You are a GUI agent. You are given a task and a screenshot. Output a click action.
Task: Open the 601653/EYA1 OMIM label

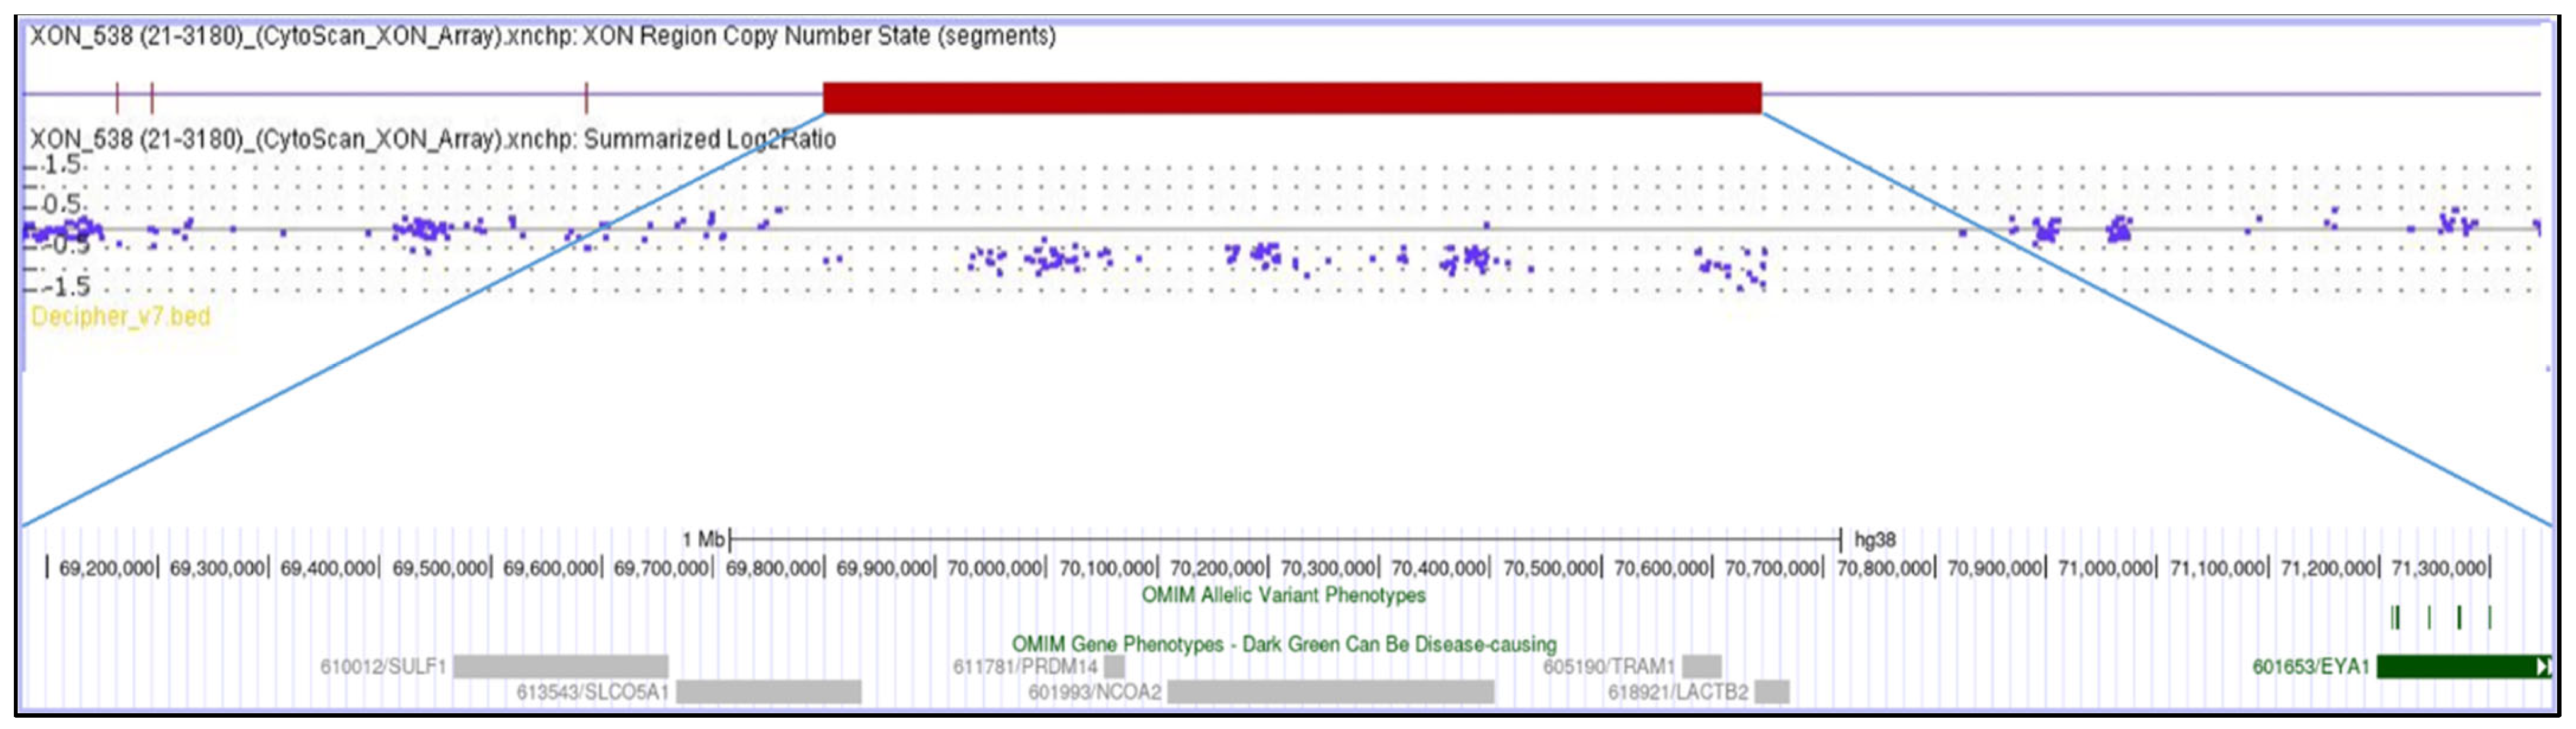pyautogui.click(x=2310, y=666)
